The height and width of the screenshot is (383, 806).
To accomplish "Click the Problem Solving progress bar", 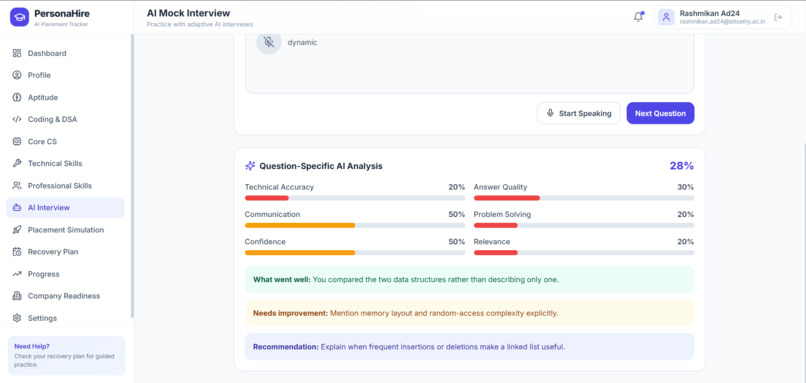I will pos(584,225).
